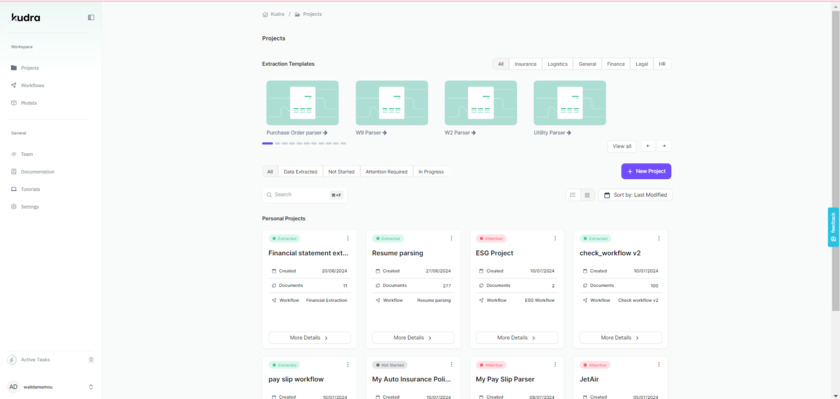Screen dimensions: 840x399
Task: Click More Details on Financial statement card
Action: coord(310,338)
